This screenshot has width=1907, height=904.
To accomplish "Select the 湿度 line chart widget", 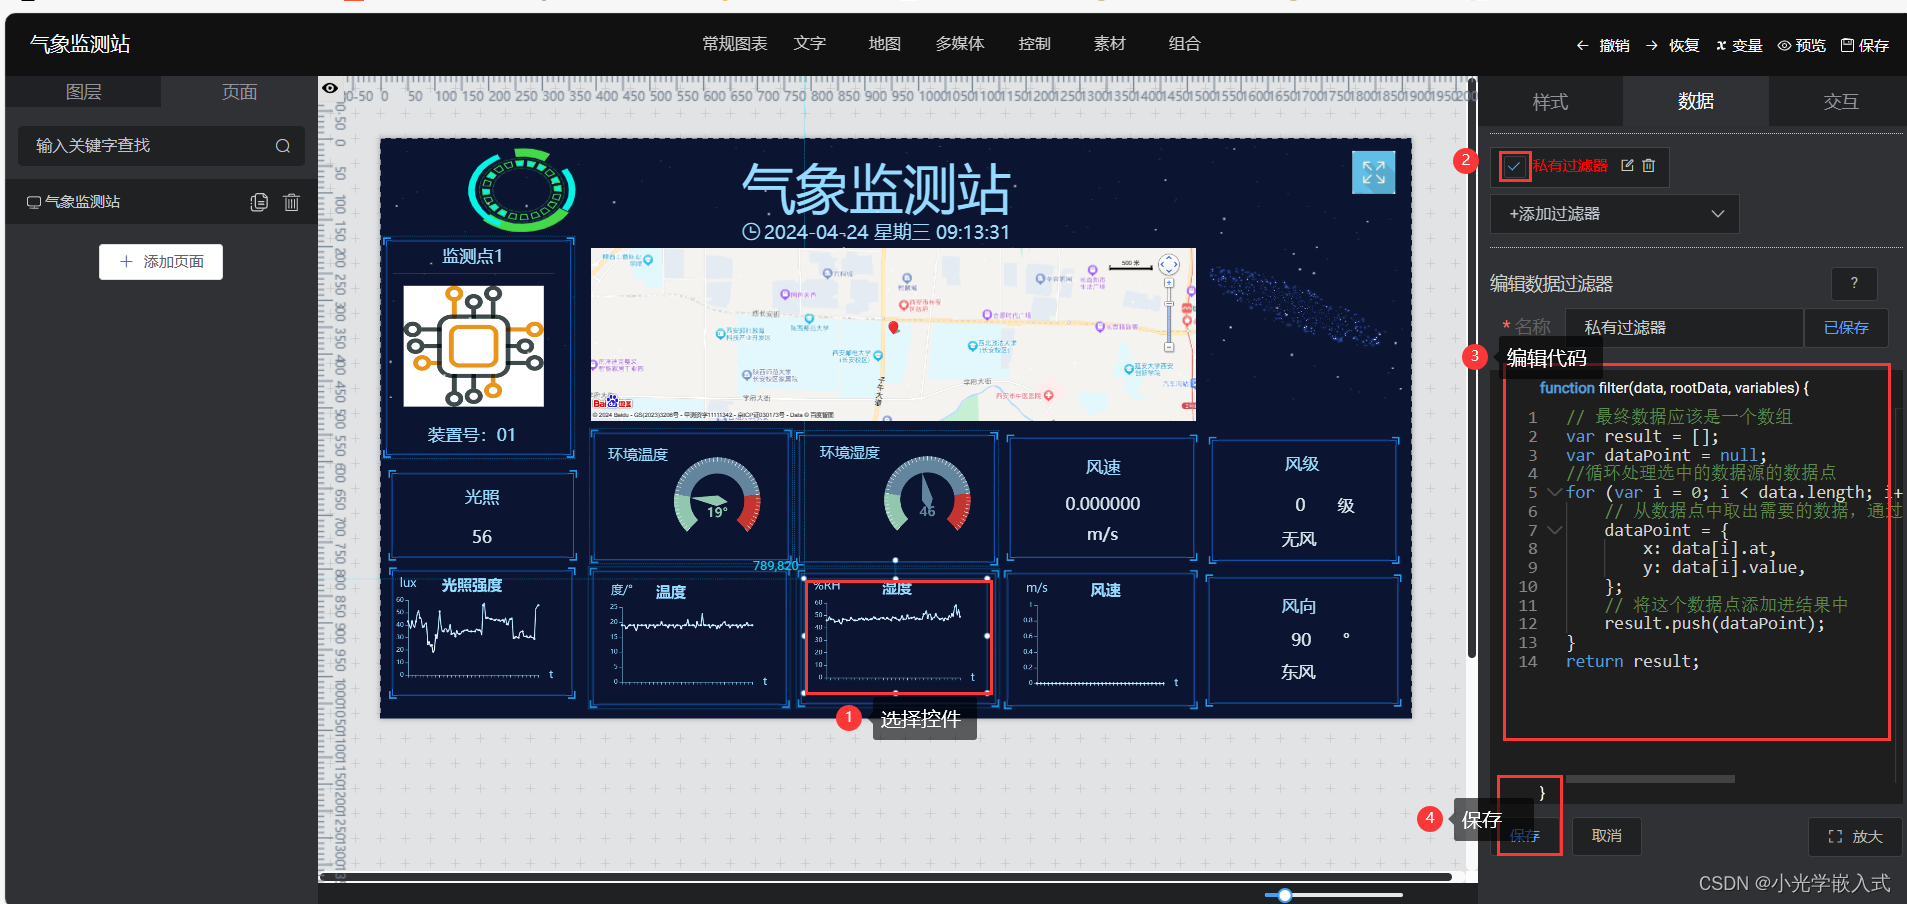I will [x=897, y=636].
